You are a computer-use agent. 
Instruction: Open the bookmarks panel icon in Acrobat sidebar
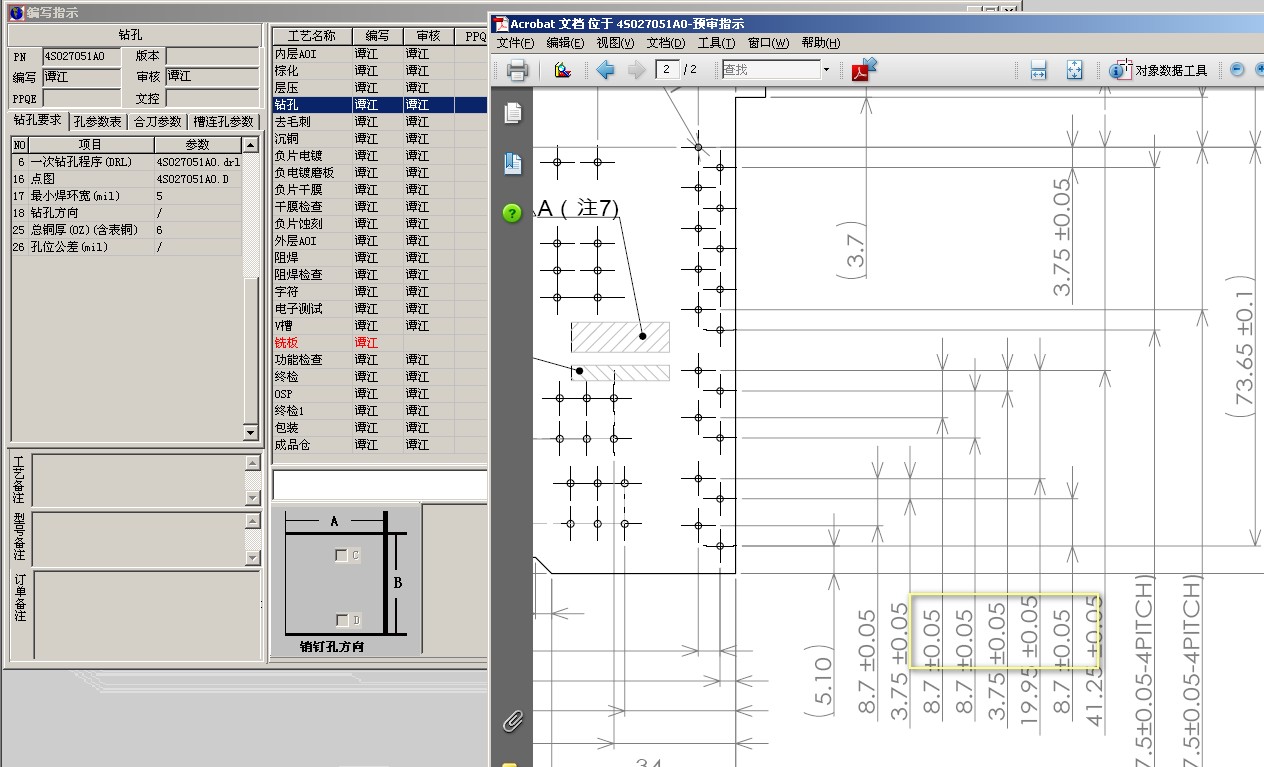(x=513, y=163)
